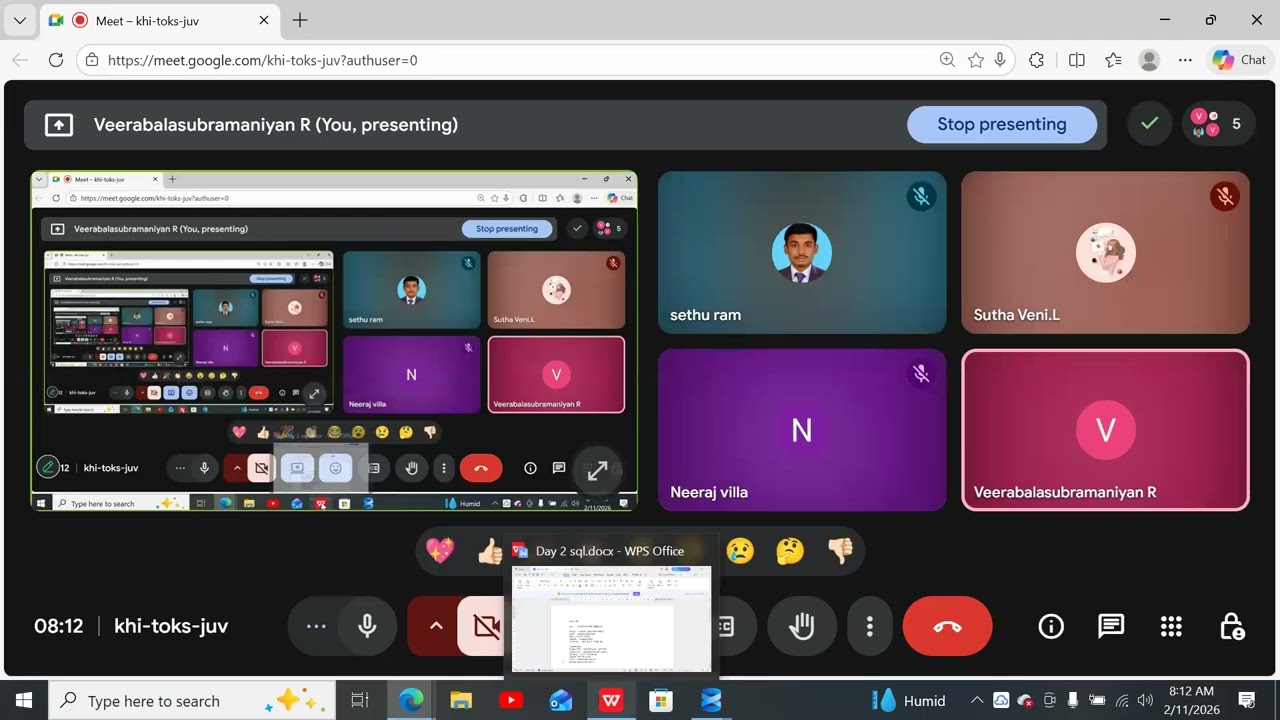Click the green checkmark status icon
The height and width of the screenshot is (720, 1280).
(1150, 125)
